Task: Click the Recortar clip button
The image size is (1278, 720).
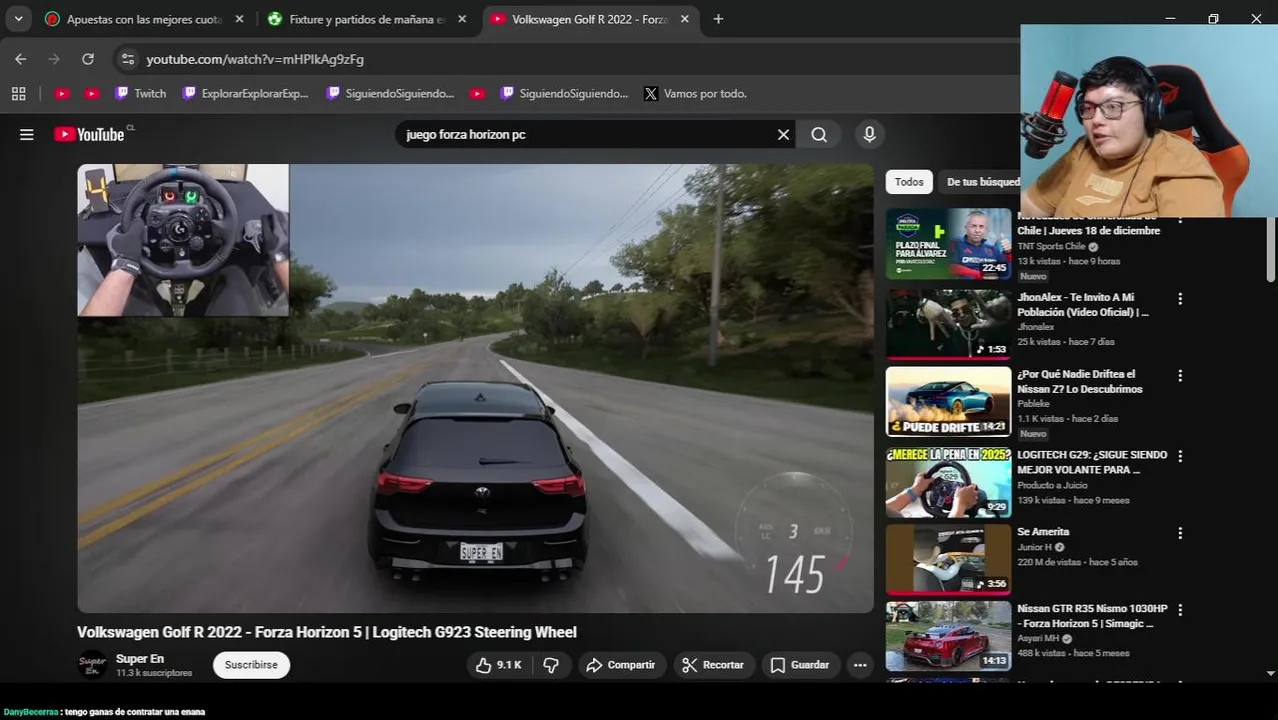Action: 714,665
